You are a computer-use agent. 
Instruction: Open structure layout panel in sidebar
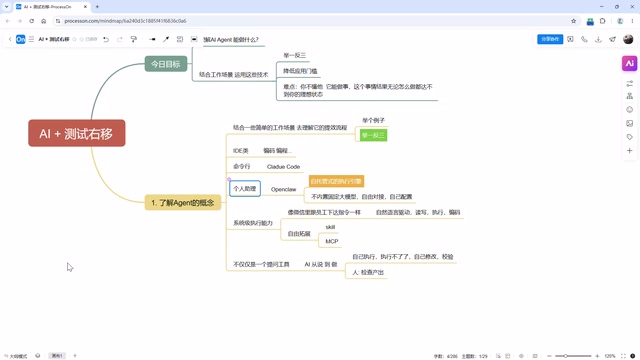click(629, 96)
